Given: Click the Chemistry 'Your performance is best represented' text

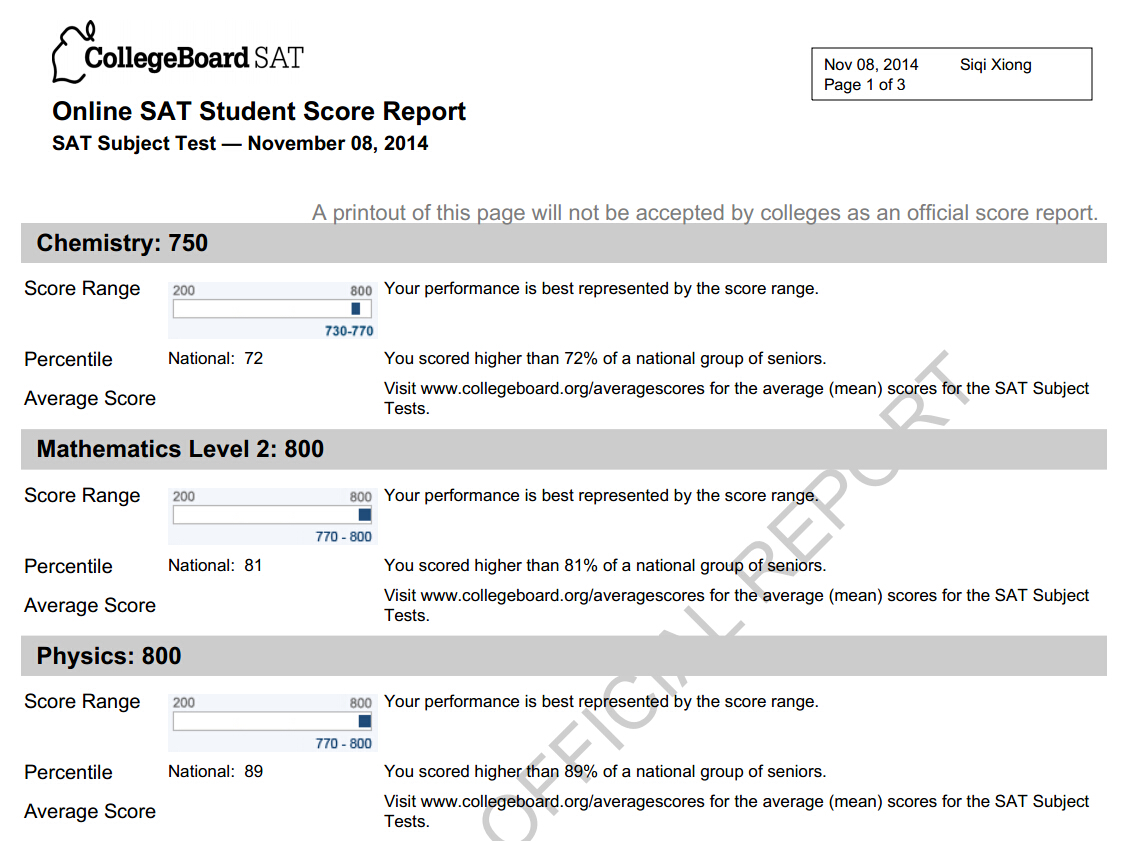Looking at the screenshot, I should pos(601,288).
